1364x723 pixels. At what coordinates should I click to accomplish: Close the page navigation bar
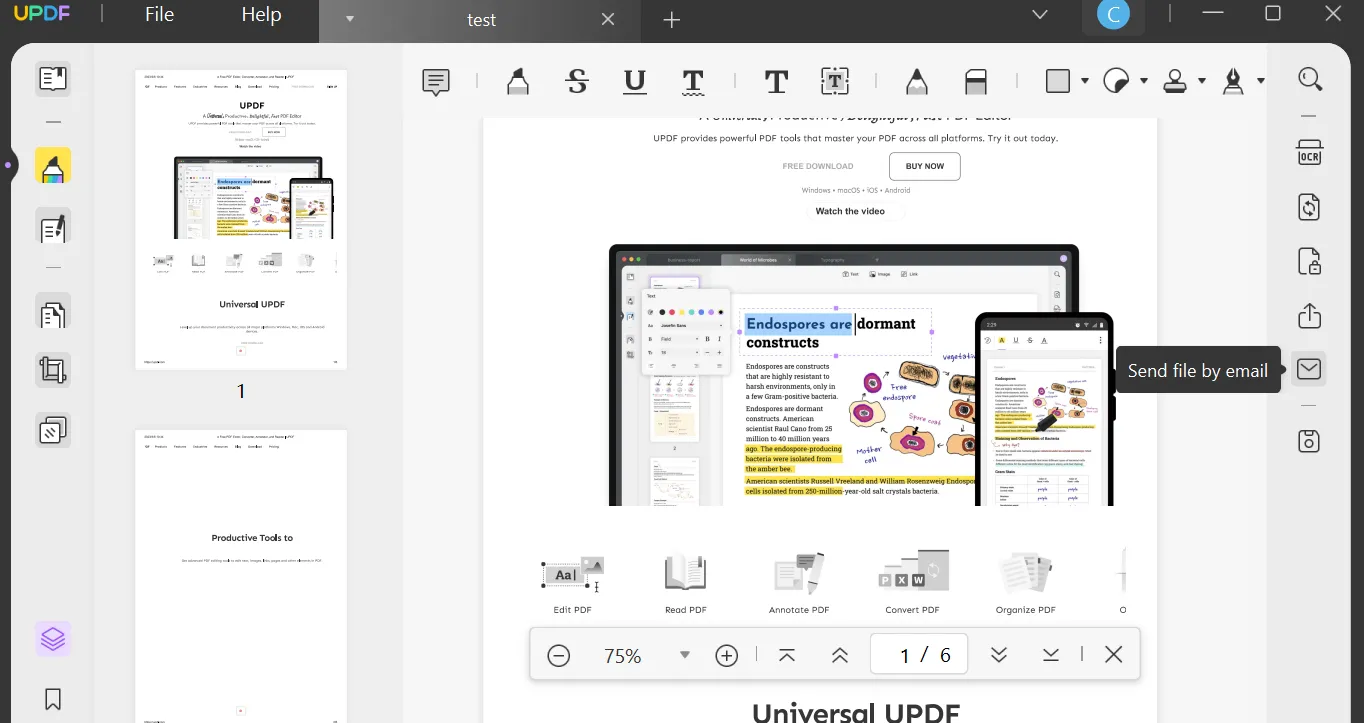tap(1113, 655)
